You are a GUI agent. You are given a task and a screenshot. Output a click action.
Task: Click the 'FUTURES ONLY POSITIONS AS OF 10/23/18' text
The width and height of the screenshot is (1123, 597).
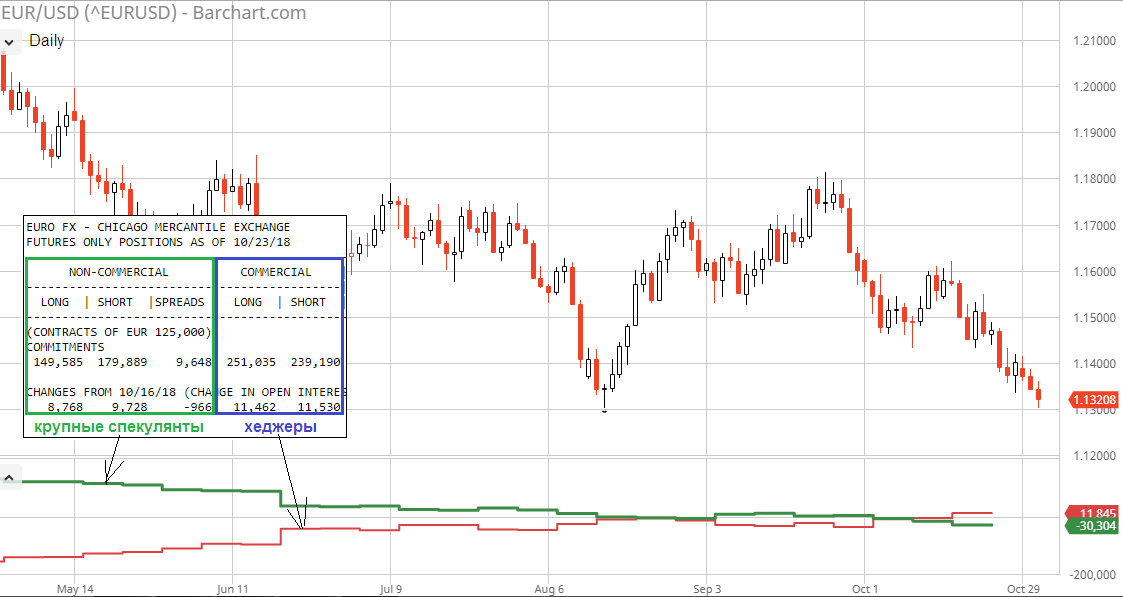point(158,242)
